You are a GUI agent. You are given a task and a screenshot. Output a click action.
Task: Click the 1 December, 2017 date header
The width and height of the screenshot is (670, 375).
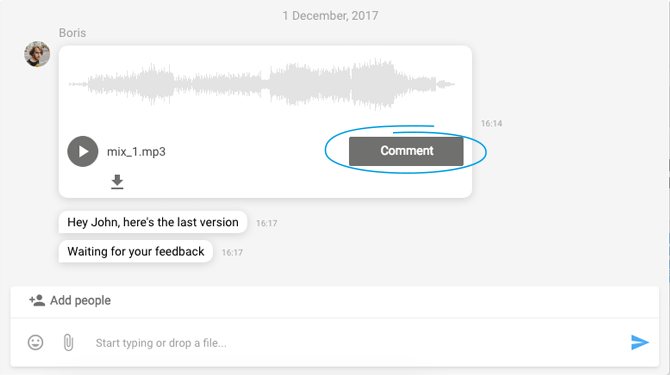[x=330, y=16]
